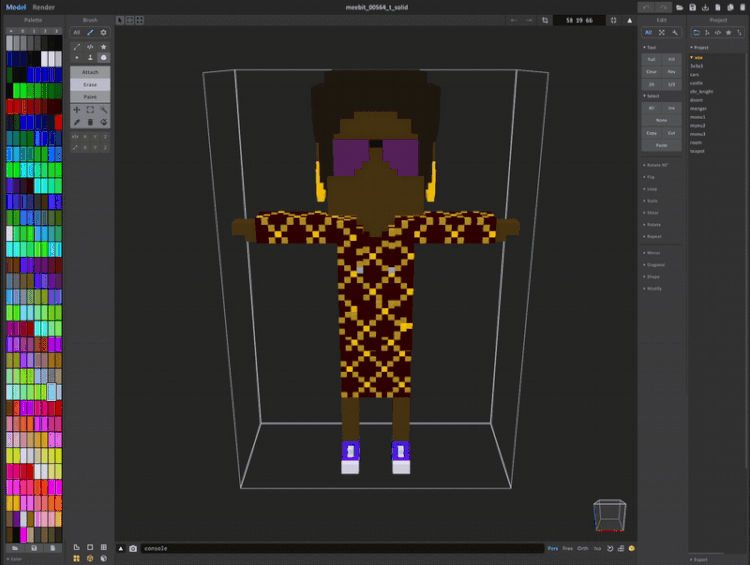
Task: Select the voxel dot brush mode
Action: pyautogui.click(x=77, y=57)
